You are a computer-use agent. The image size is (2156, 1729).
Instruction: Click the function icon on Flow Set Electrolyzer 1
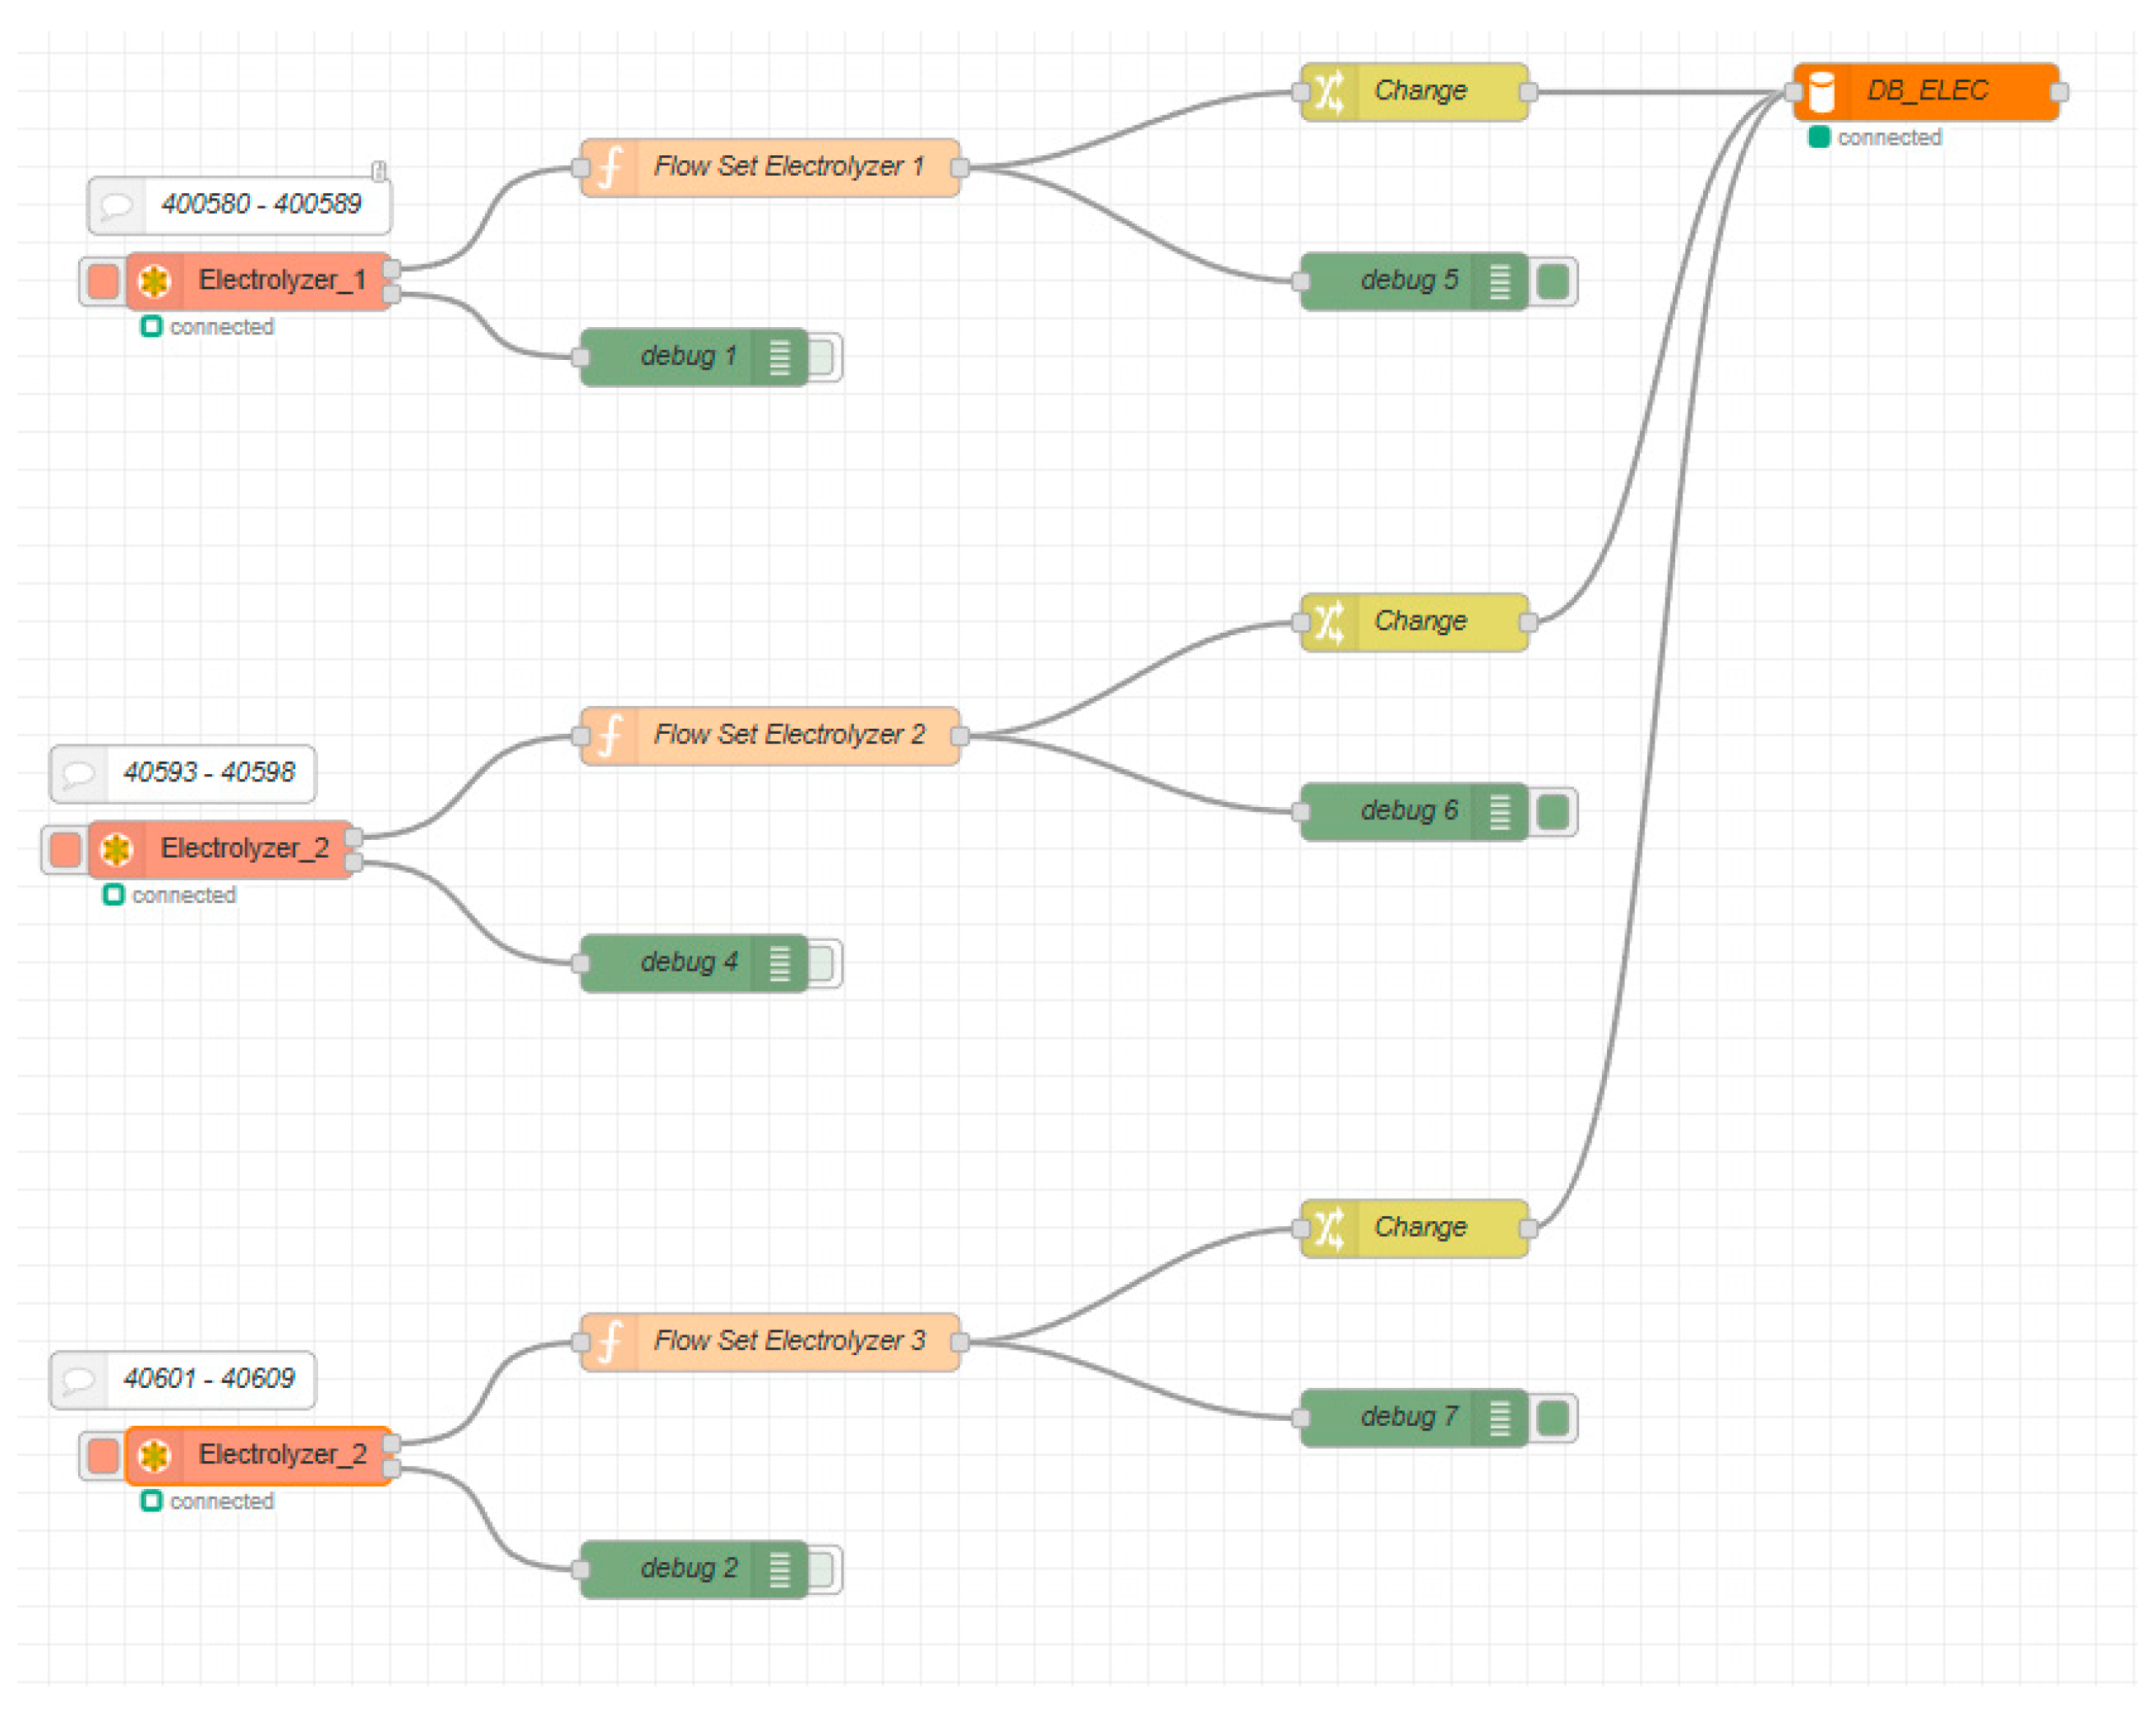pos(610,167)
